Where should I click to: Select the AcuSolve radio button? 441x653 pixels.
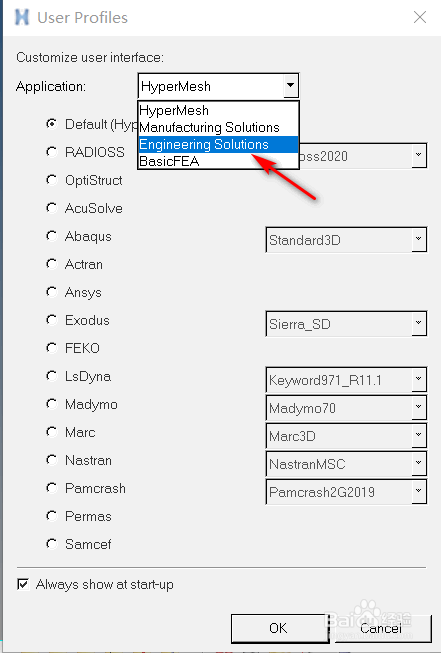click(x=51, y=208)
